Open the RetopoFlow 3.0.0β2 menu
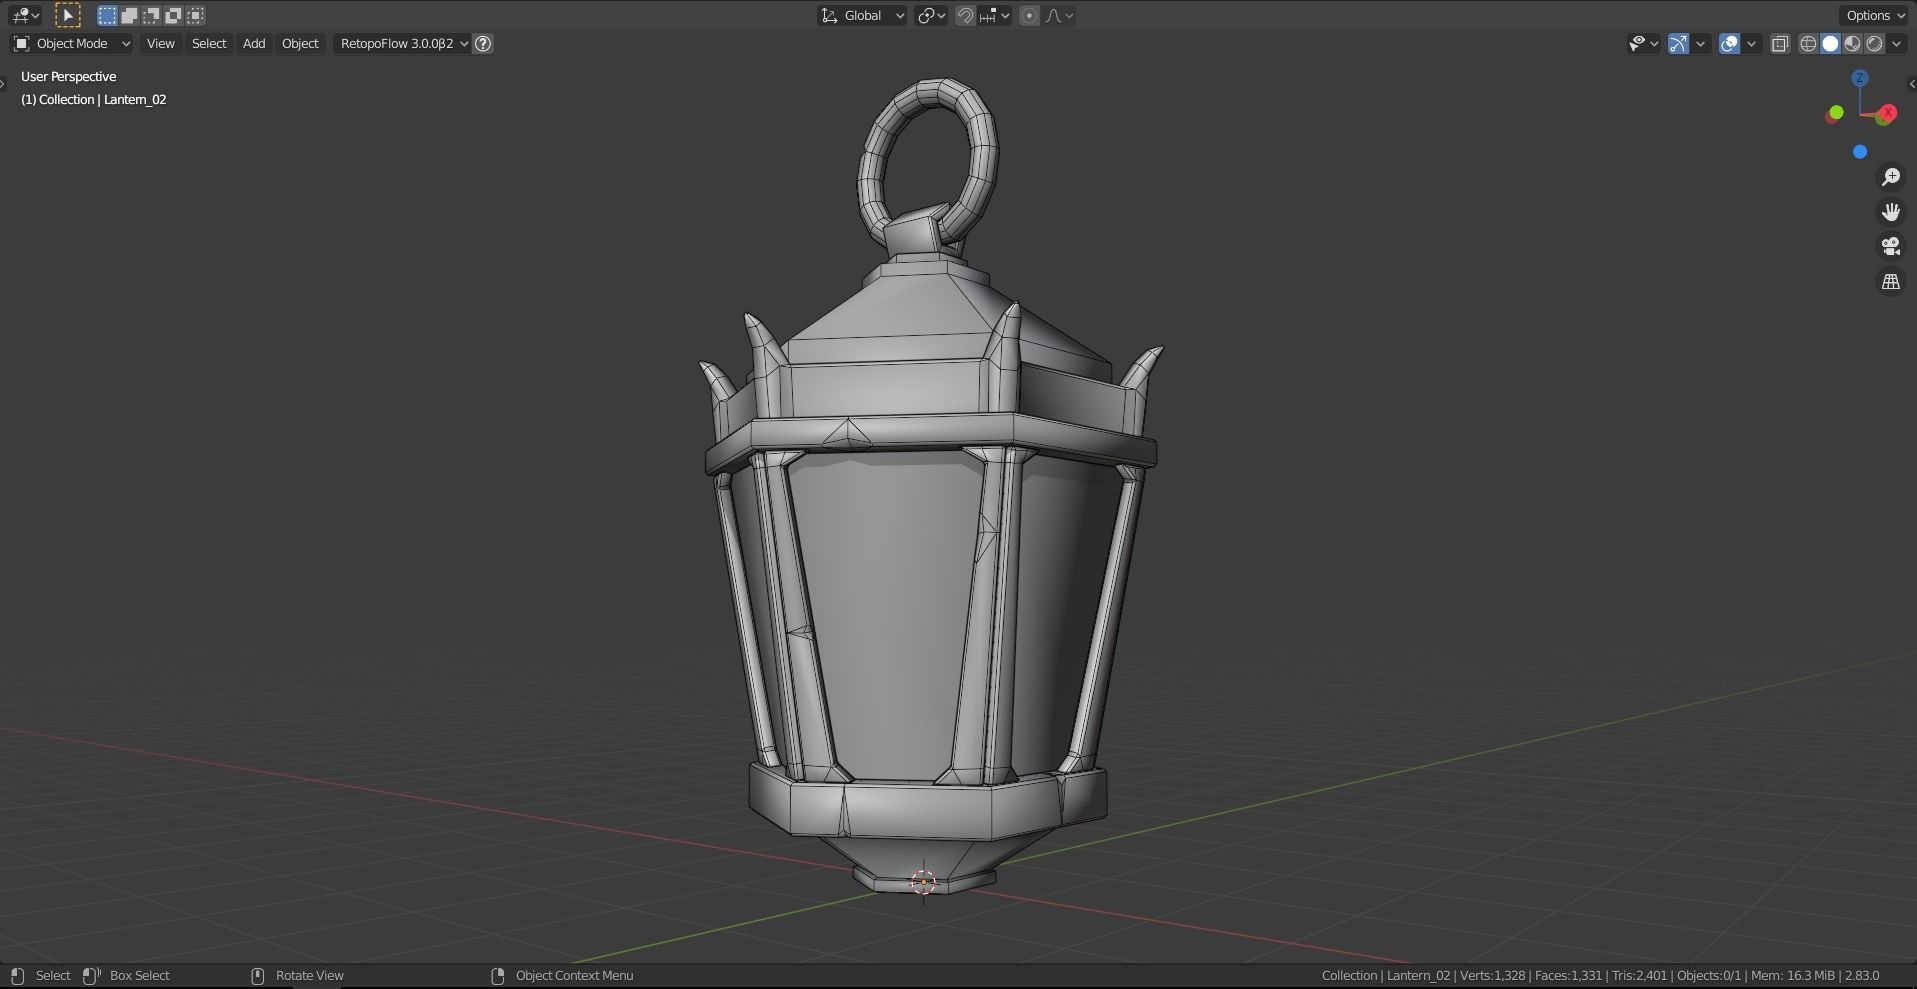Screen dimensions: 1917x989 (397, 43)
